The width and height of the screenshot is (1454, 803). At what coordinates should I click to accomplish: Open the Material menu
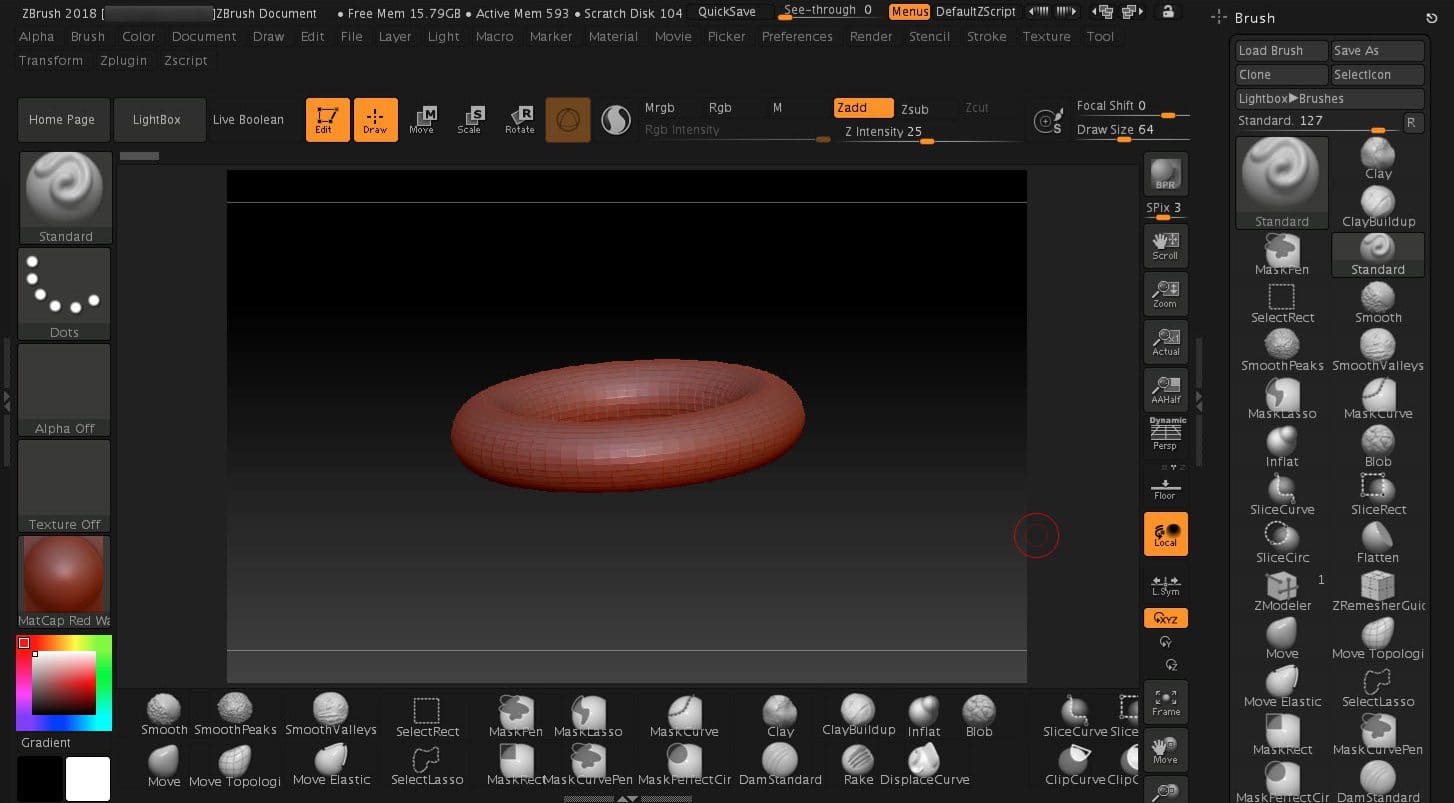pyautogui.click(x=613, y=36)
